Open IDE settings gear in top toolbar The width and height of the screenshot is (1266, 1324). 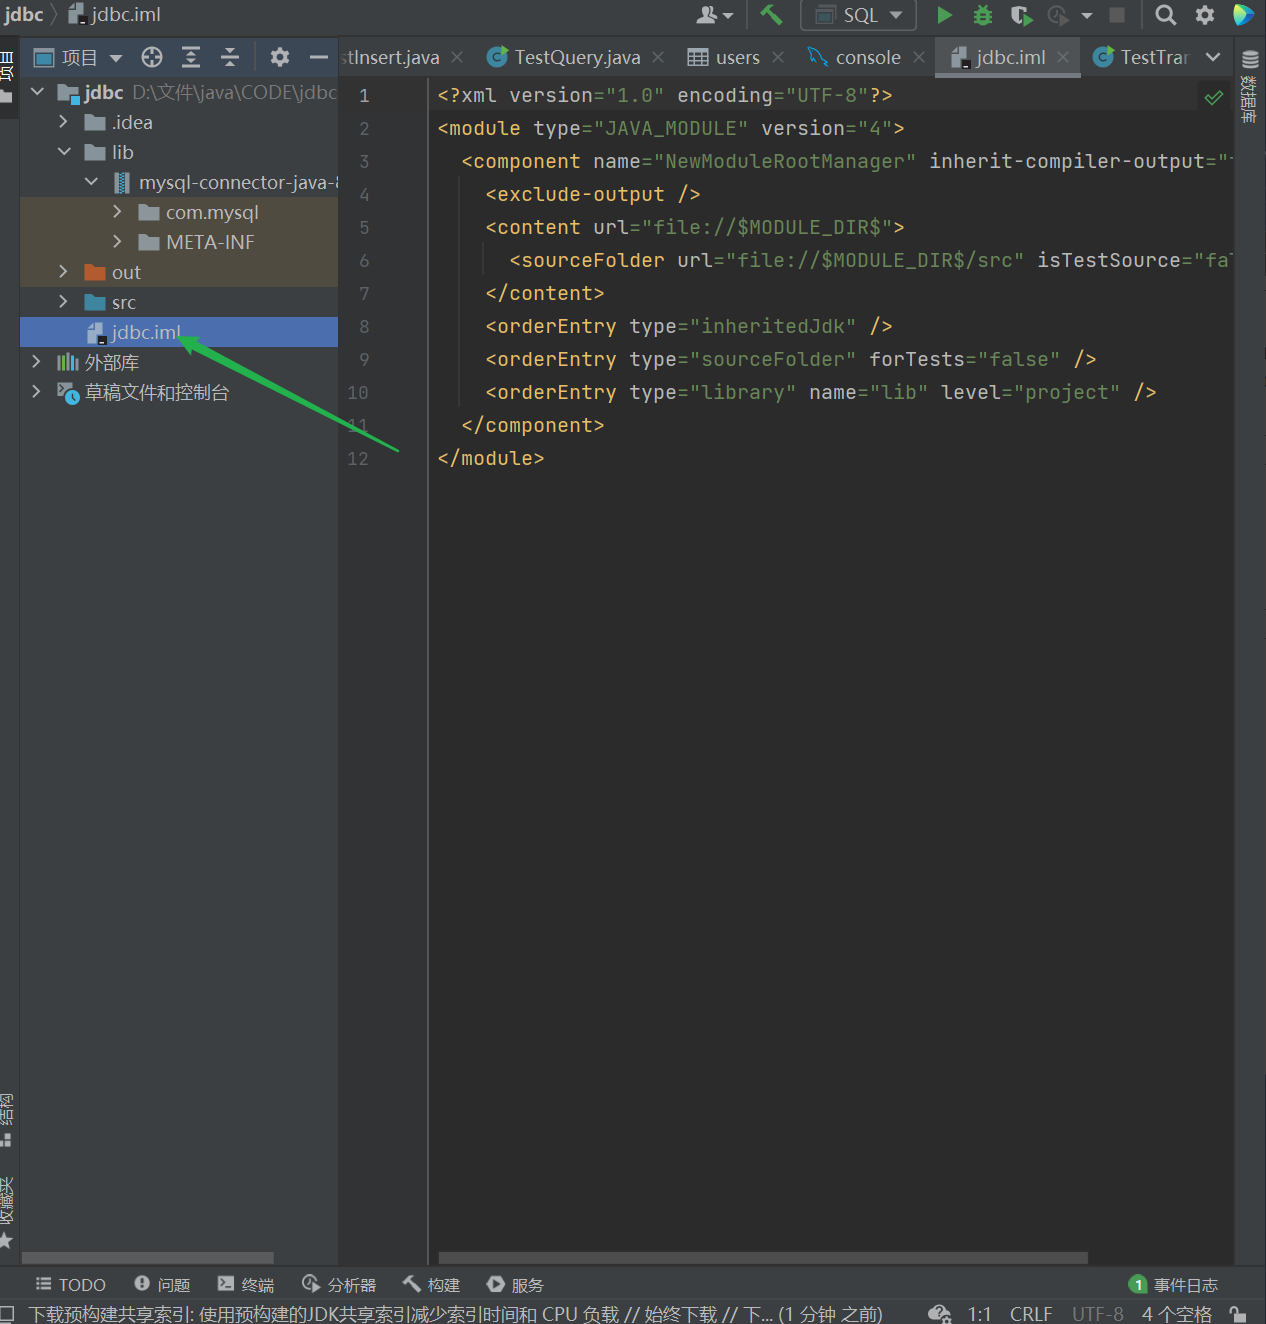point(1205,15)
